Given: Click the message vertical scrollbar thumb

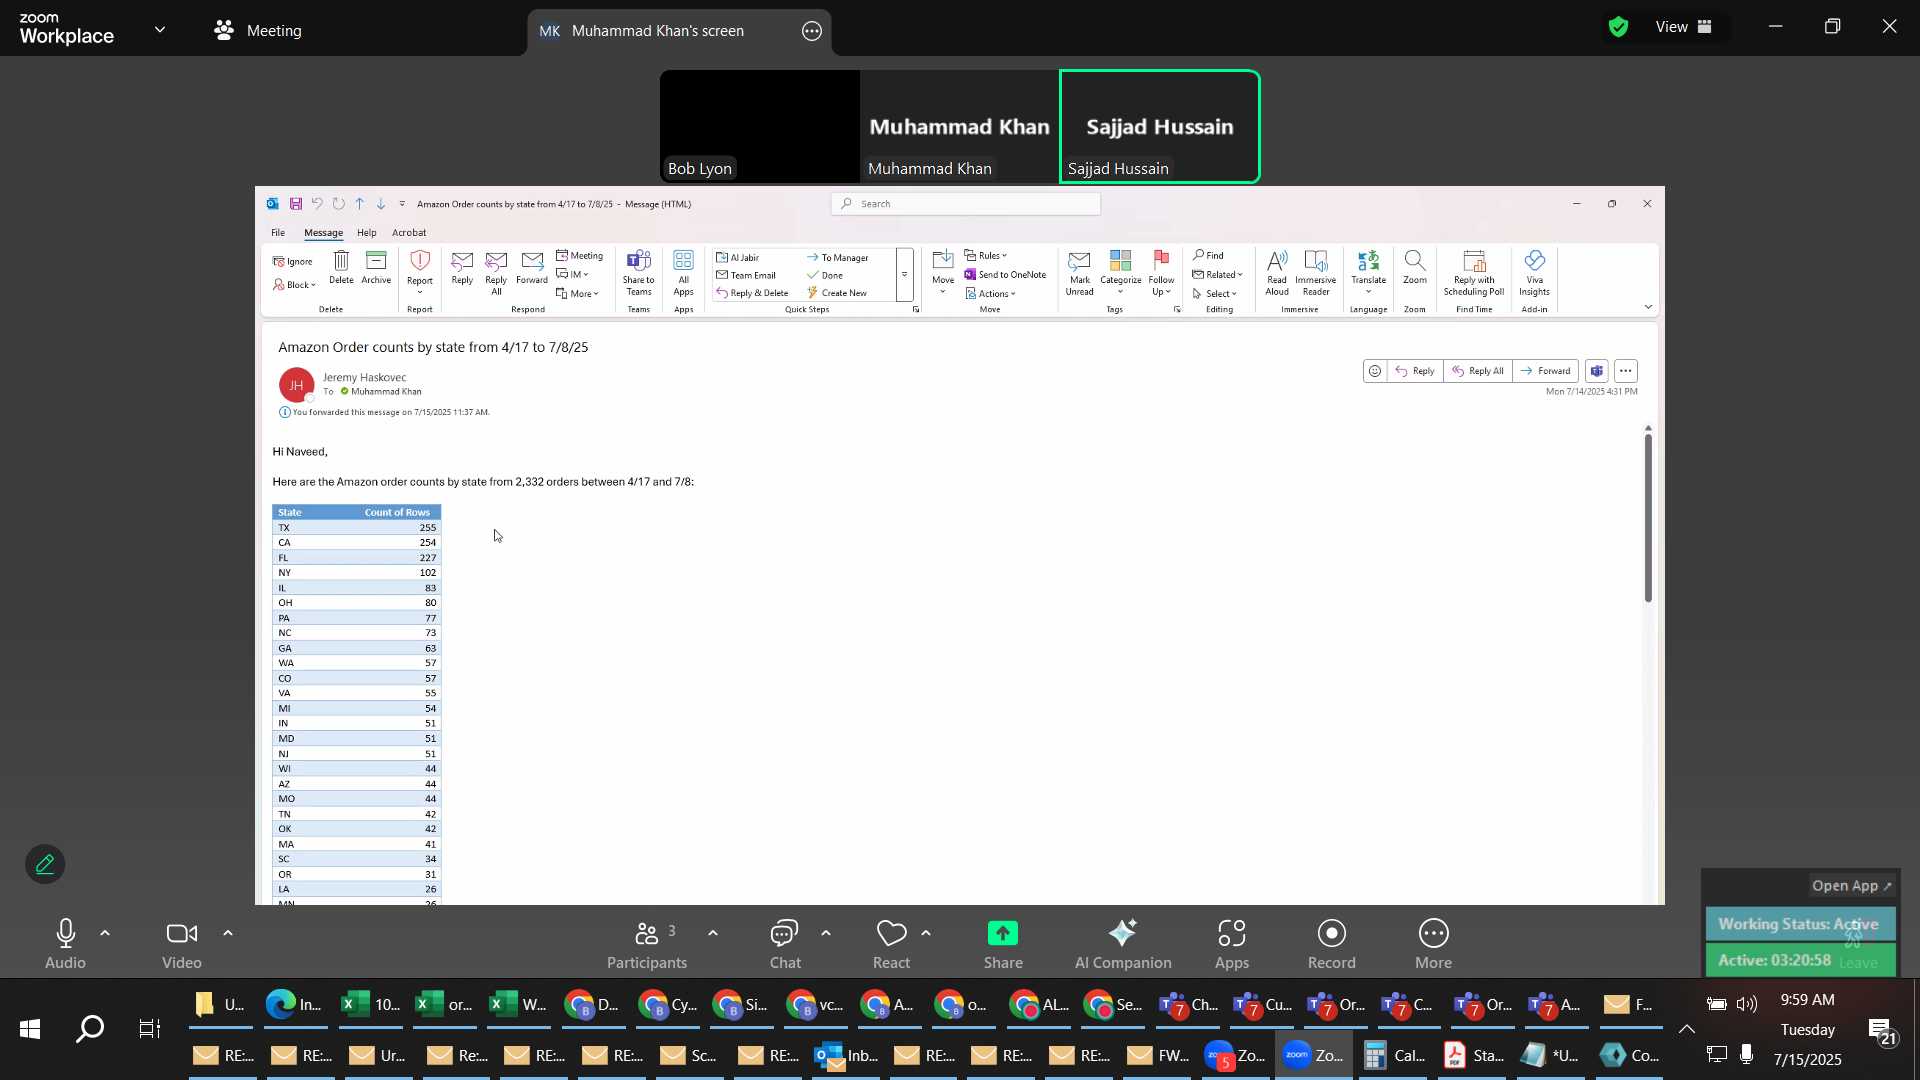Looking at the screenshot, I should point(1648,518).
